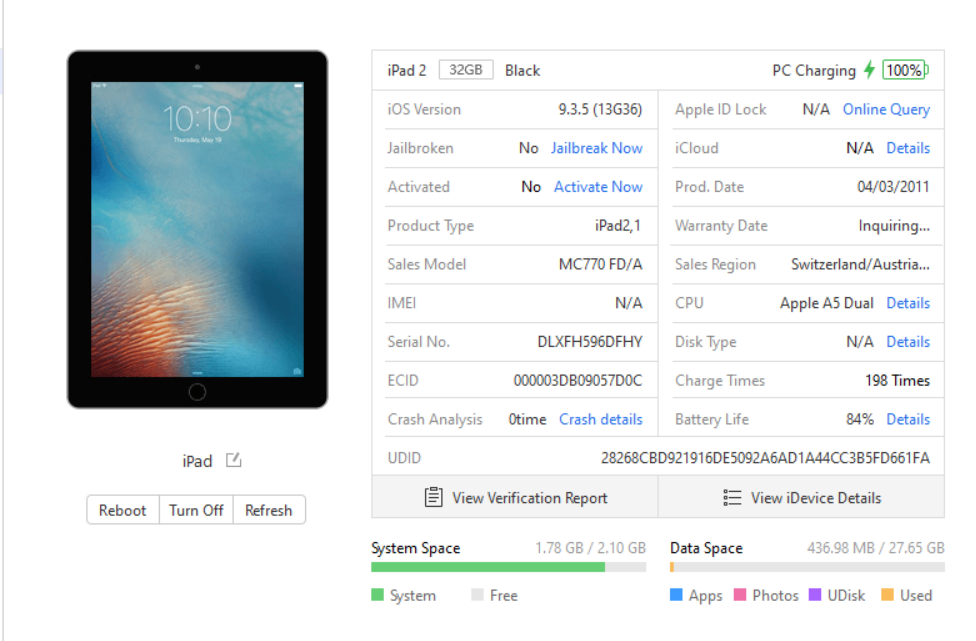Viewport: 976px width, 641px height.
Task: Open Battery Life Details link
Action: [908, 419]
